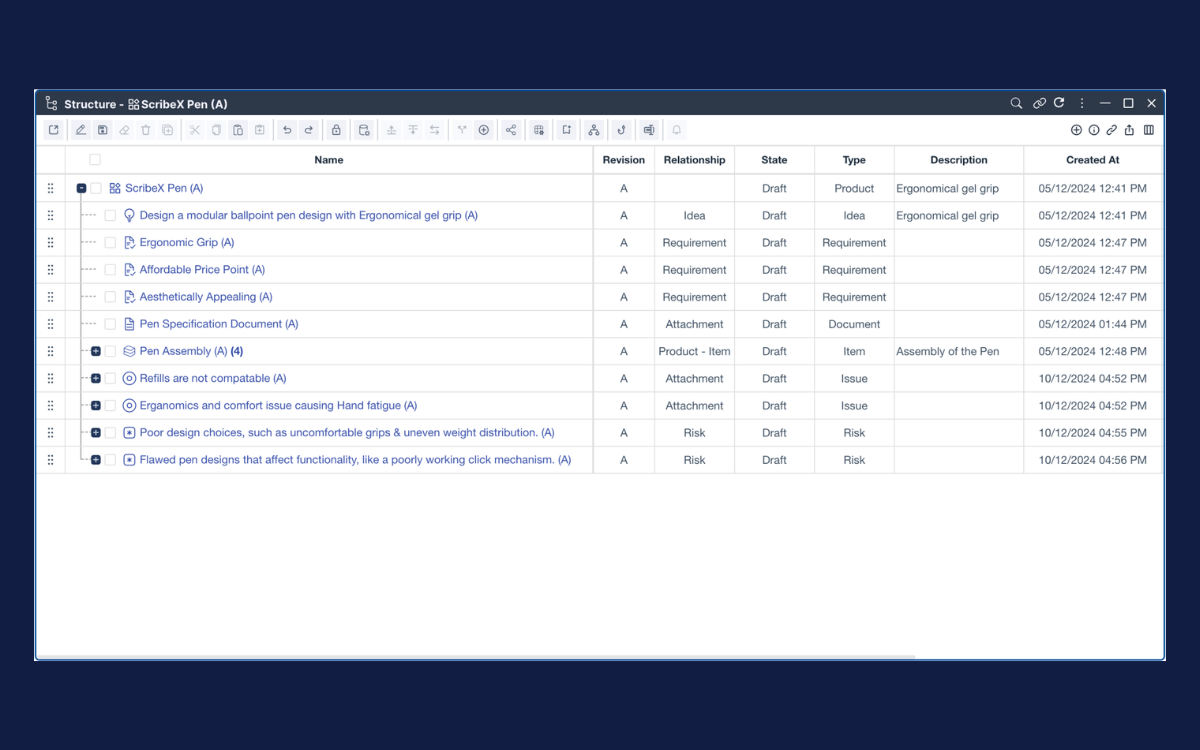Image resolution: width=1200 pixels, height=750 pixels.
Task: Select the checkbox beside Pen Specification Document
Action: [x=110, y=324]
